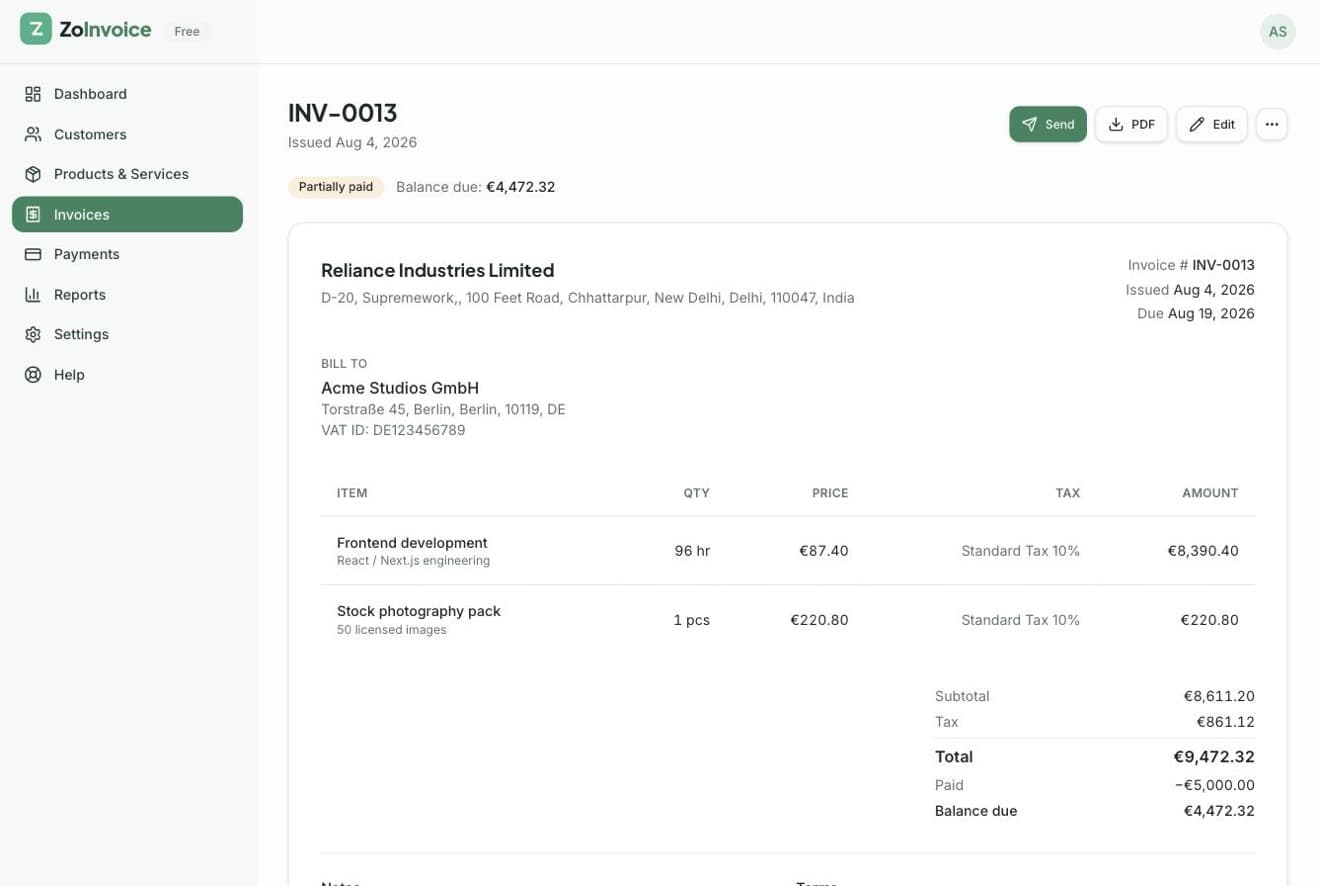Viewport: 1320px width, 886px height.
Task: Open the Dashboard grid icon
Action: point(33,94)
